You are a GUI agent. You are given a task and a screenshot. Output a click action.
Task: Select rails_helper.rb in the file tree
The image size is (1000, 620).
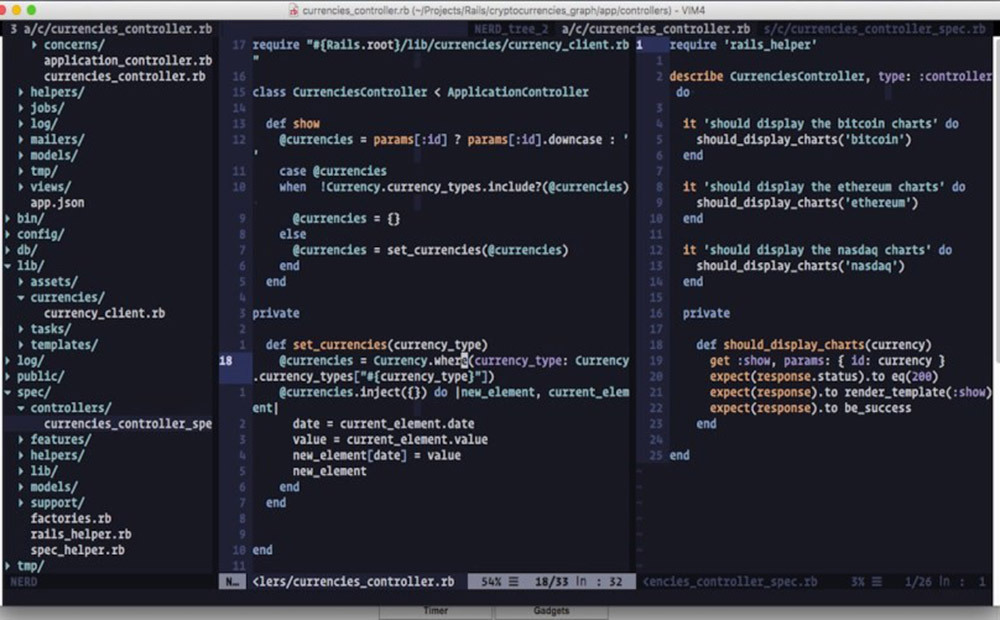point(80,534)
